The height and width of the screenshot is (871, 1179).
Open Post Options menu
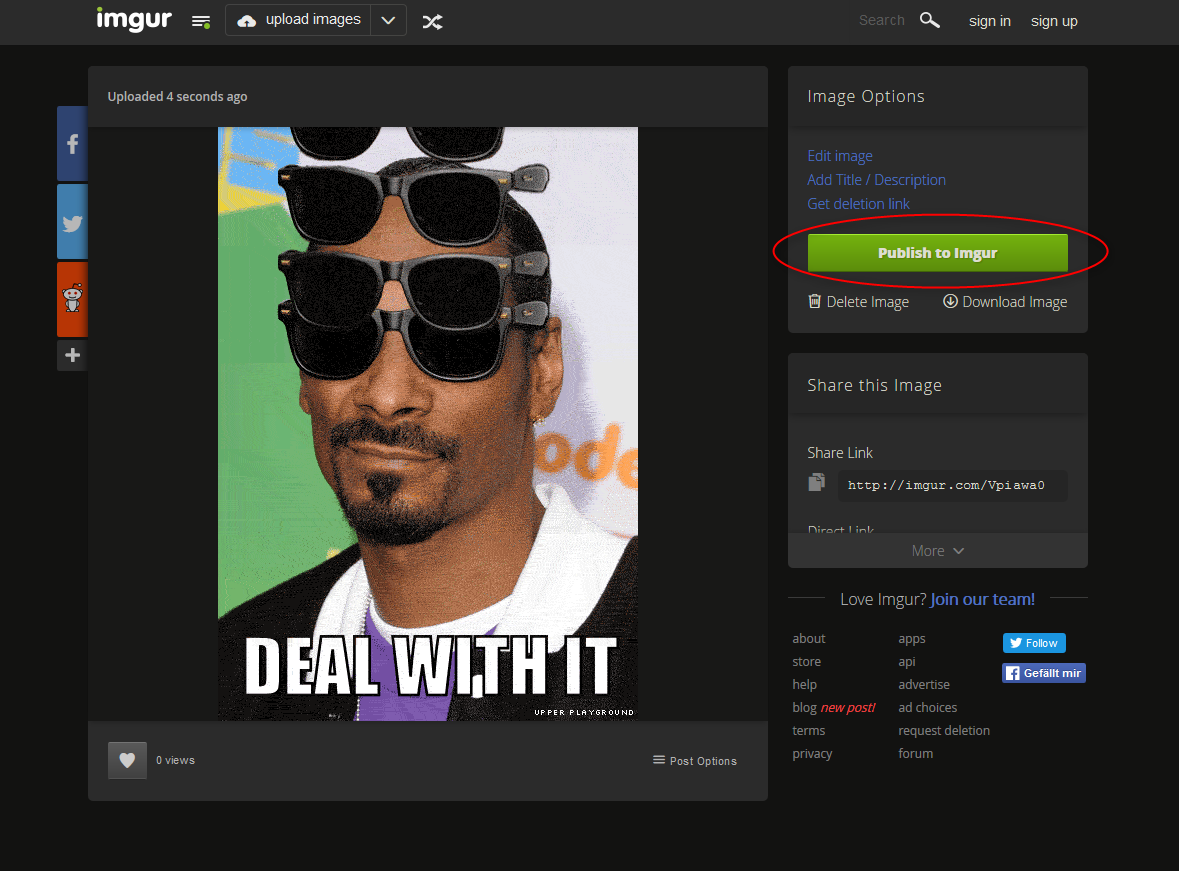pos(695,760)
